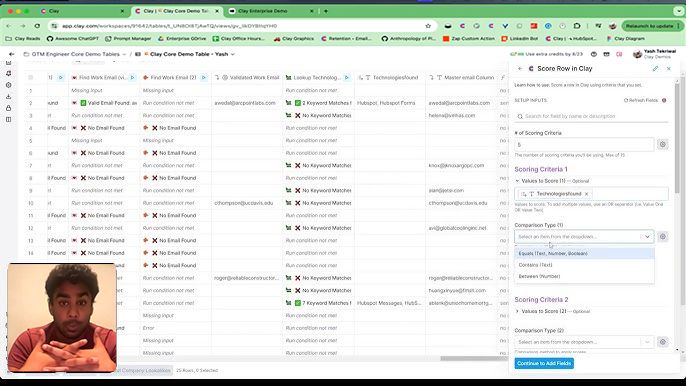Open Clay Diagram bookmark
The width and height of the screenshot is (686, 386).
pos(626,39)
